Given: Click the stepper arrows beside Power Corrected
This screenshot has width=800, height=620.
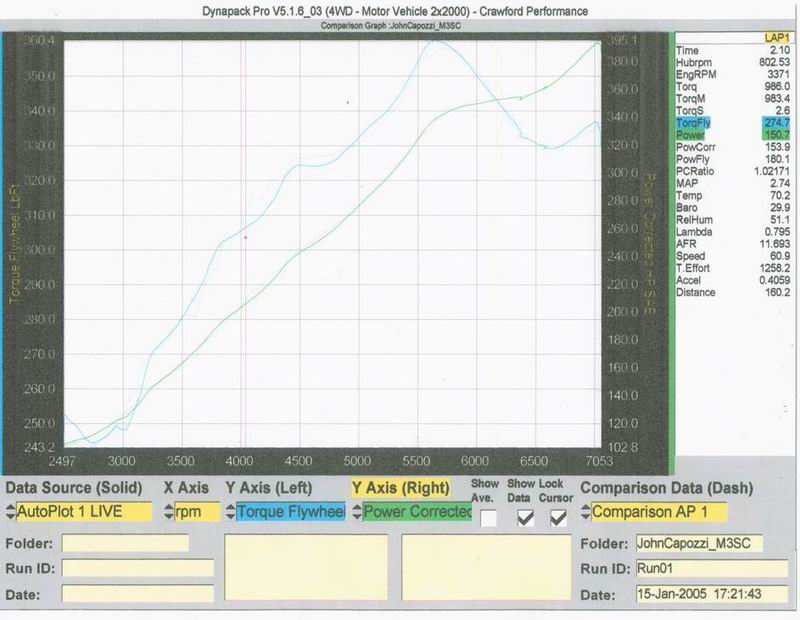Looking at the screenshot, I should point(357,512).
